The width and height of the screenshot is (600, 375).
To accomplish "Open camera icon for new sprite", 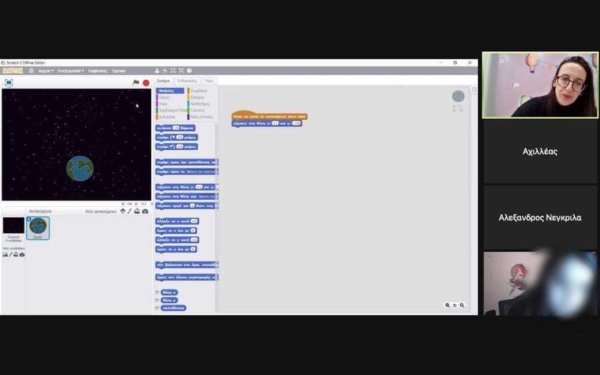I will coord(145,211).
